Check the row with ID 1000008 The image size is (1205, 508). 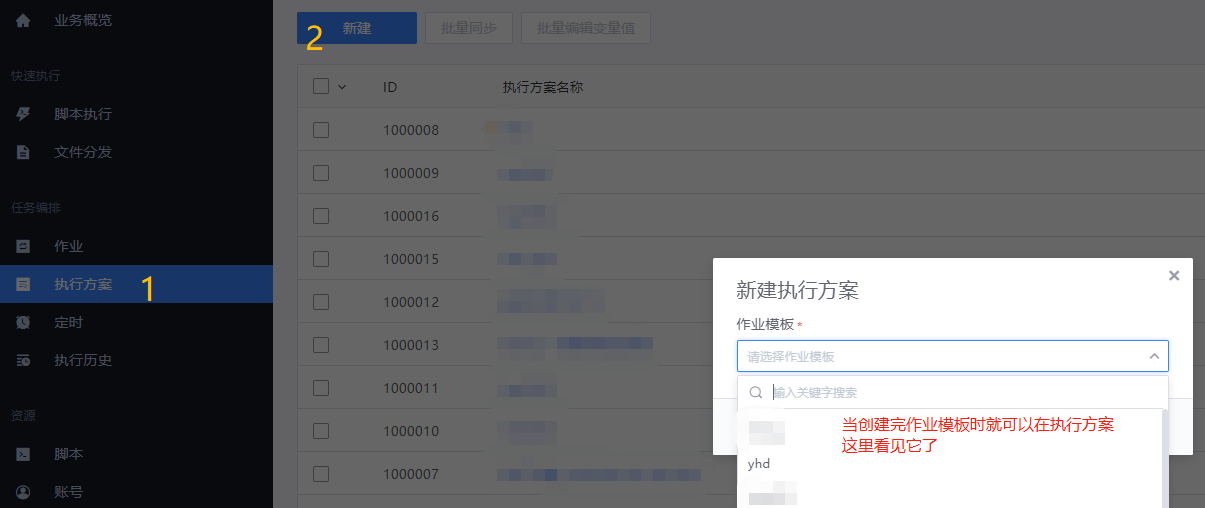point(321,129)
